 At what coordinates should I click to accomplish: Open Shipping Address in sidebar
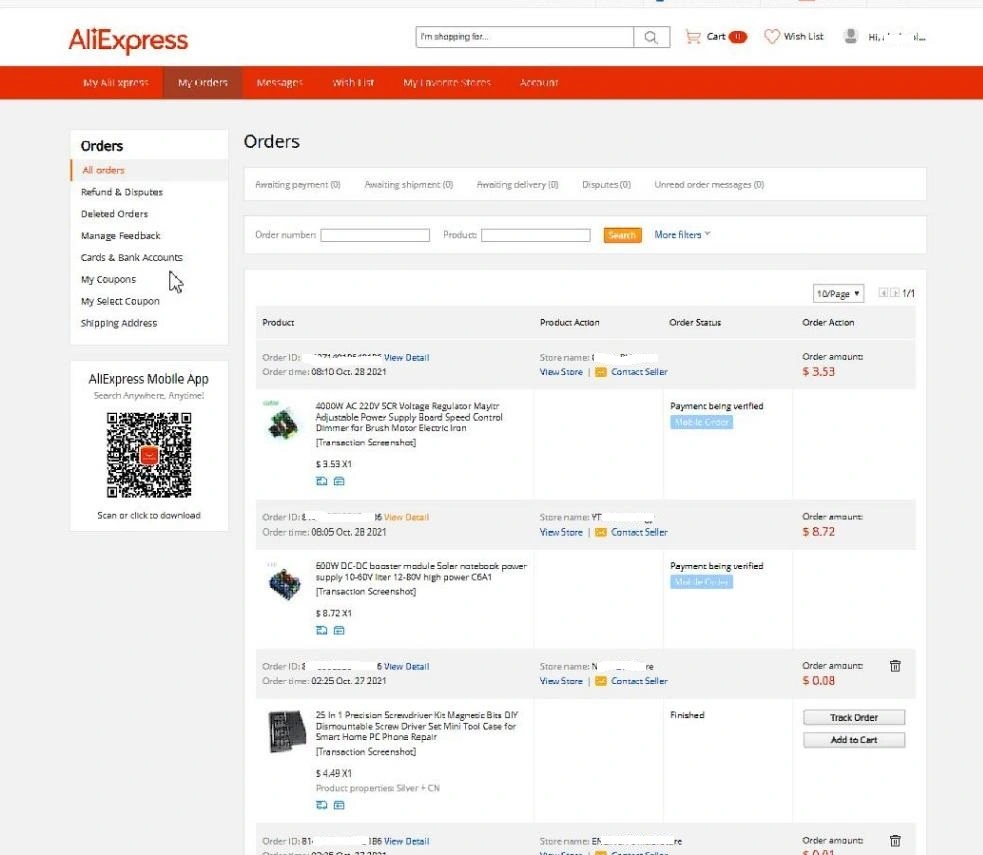tap(118, 323)
